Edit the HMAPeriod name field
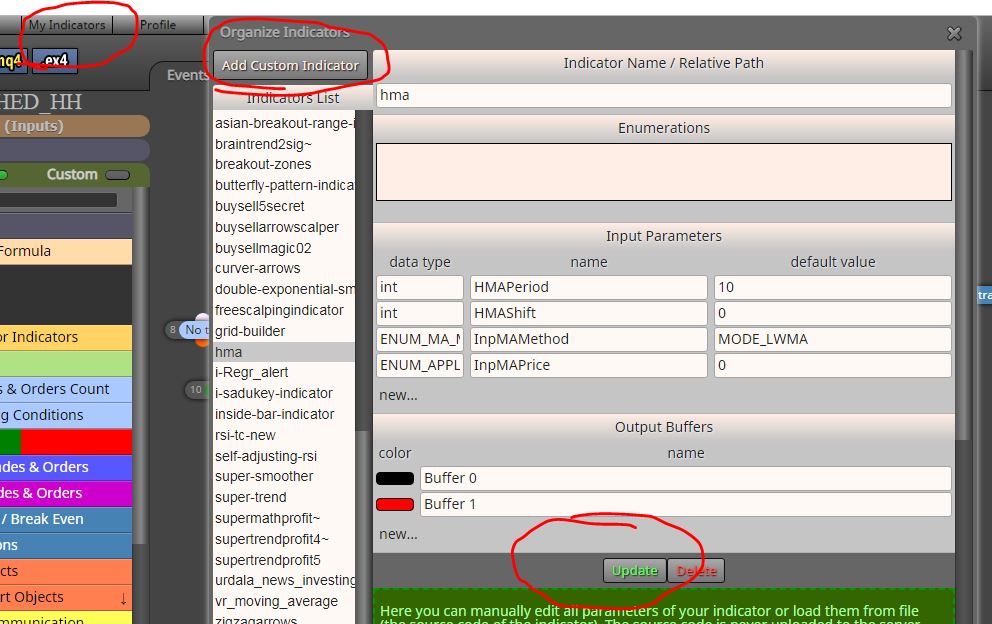The image size is (992, 624). [x=588, y=287]
